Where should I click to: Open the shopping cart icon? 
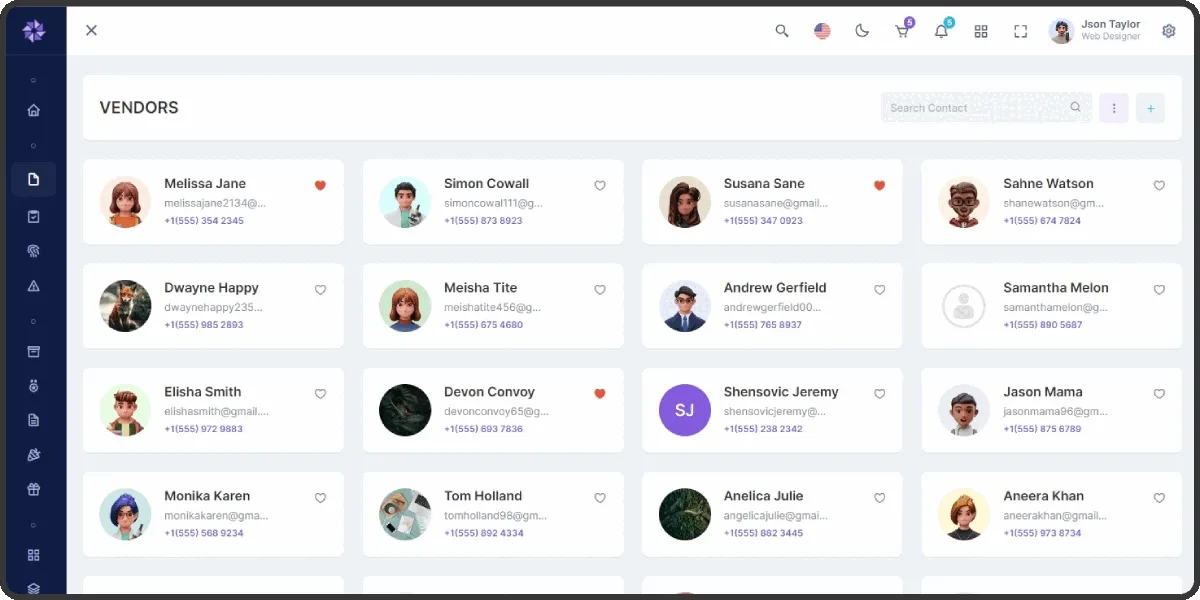tap(902, 31)
